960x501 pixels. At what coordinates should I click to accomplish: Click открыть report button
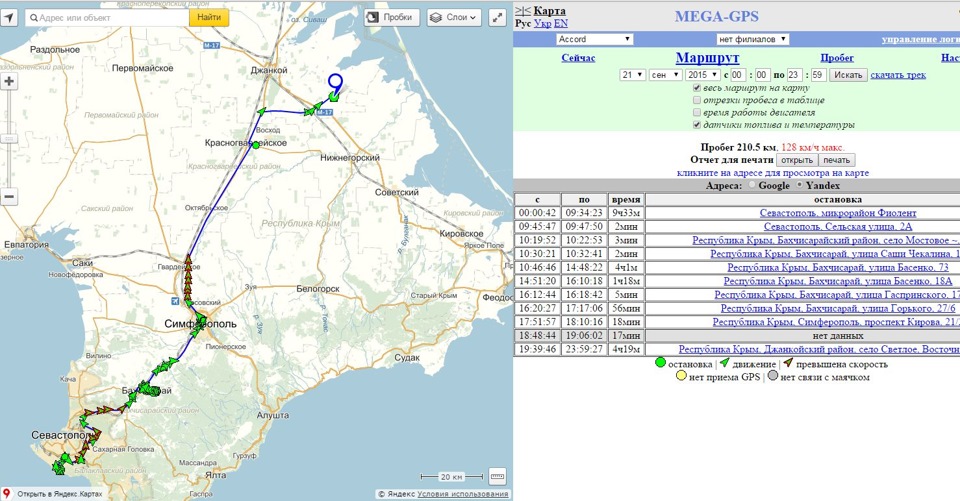tap(797, 160)
